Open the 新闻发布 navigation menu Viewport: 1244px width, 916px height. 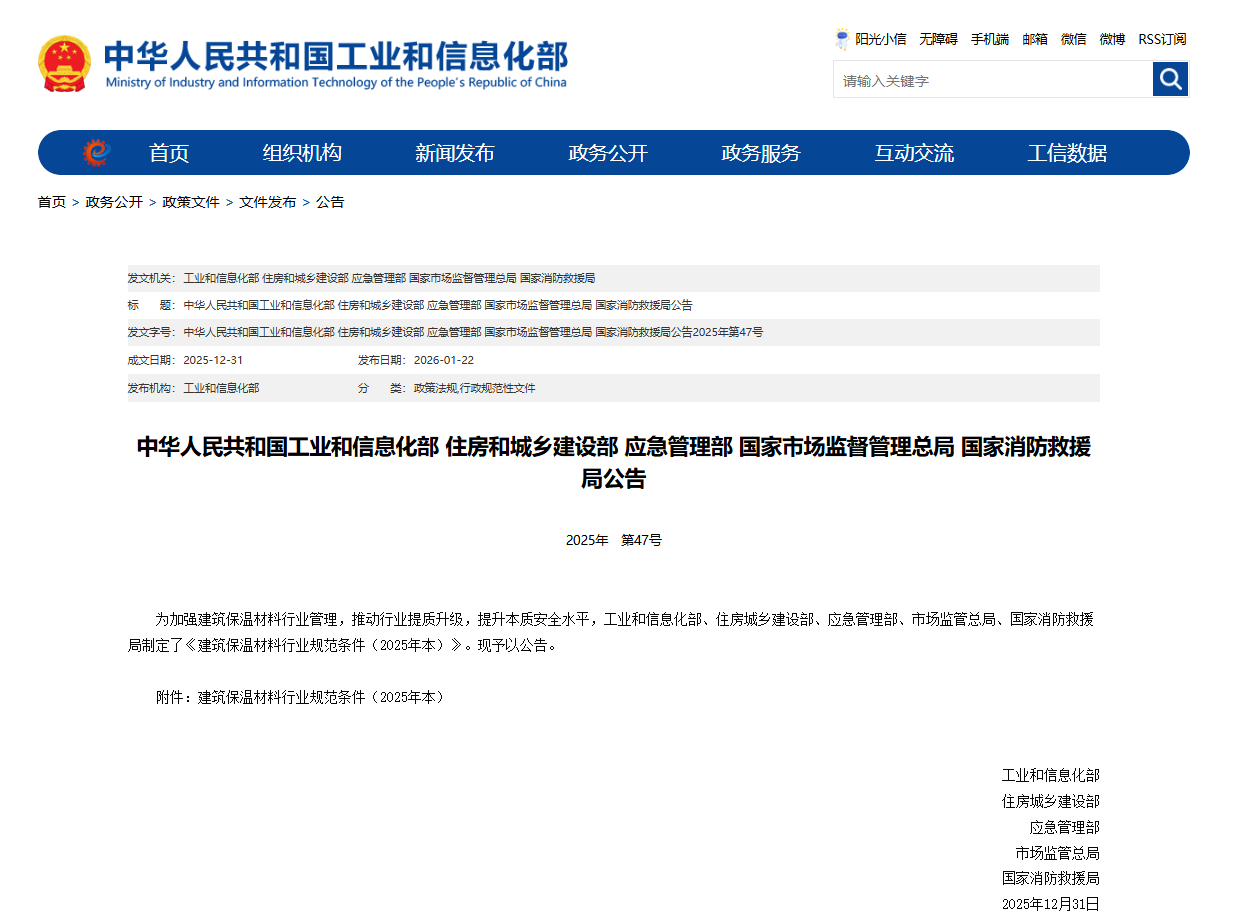[455, 152]
